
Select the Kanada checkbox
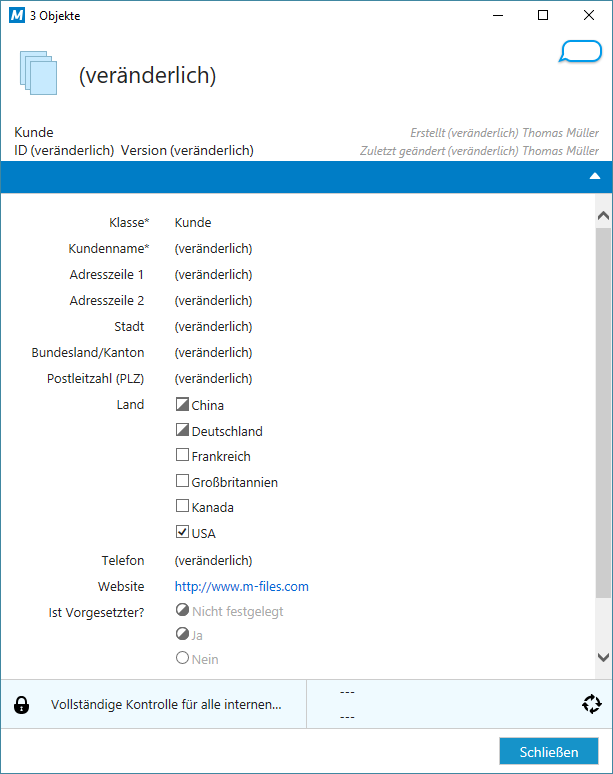click(182, 507)
